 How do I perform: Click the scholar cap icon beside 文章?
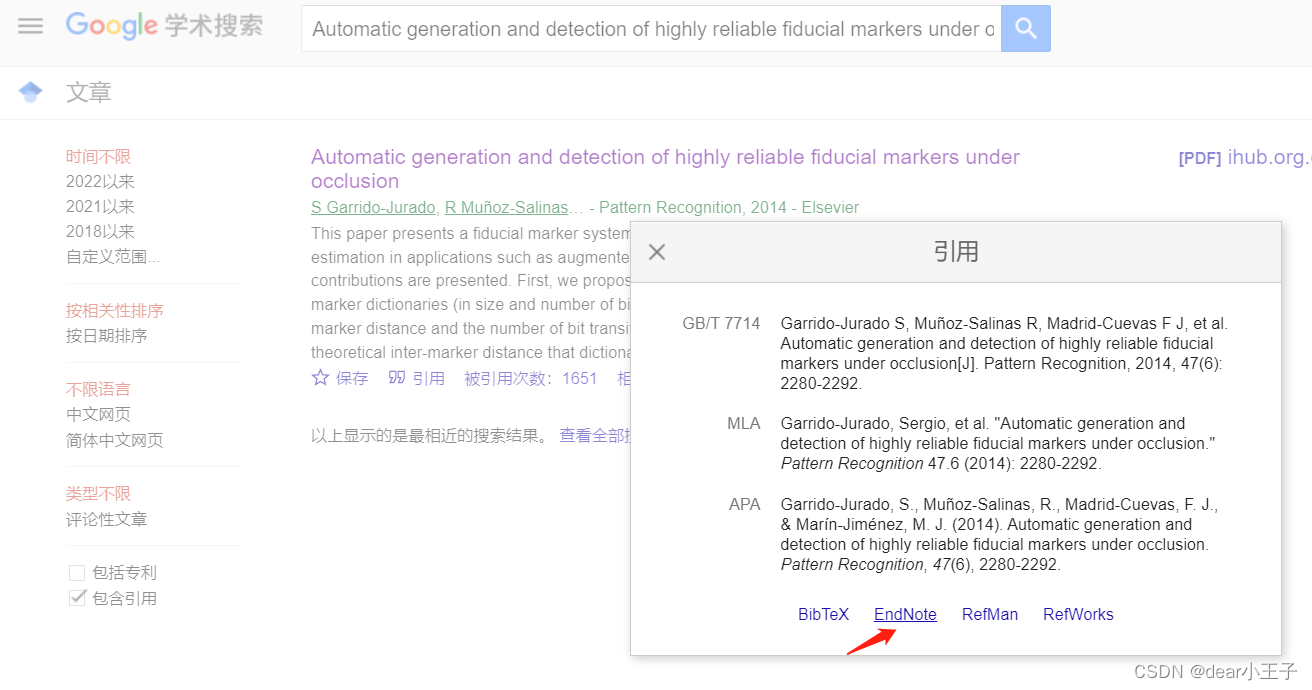coord(31,93)
